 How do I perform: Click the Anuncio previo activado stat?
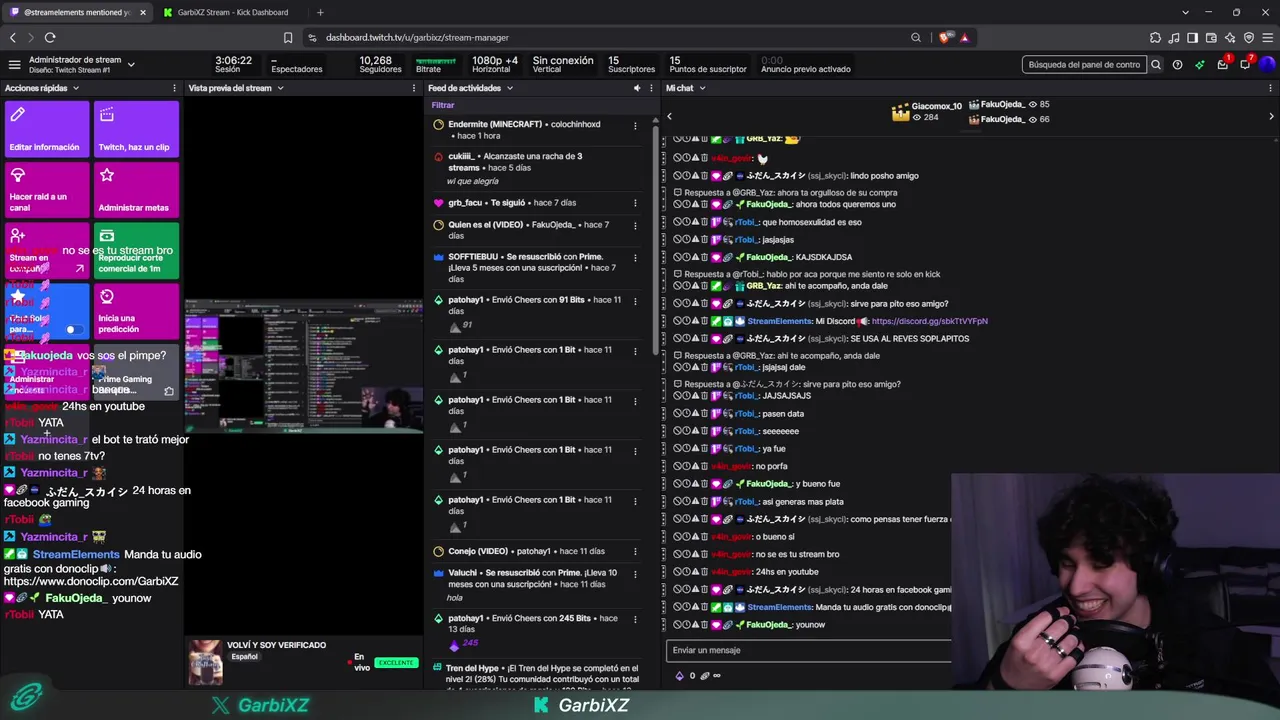[805, 65]
